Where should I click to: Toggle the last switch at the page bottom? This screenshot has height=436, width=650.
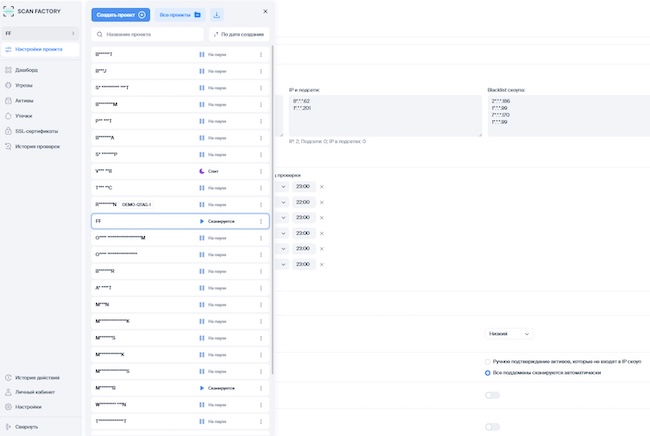coord(492,427)
